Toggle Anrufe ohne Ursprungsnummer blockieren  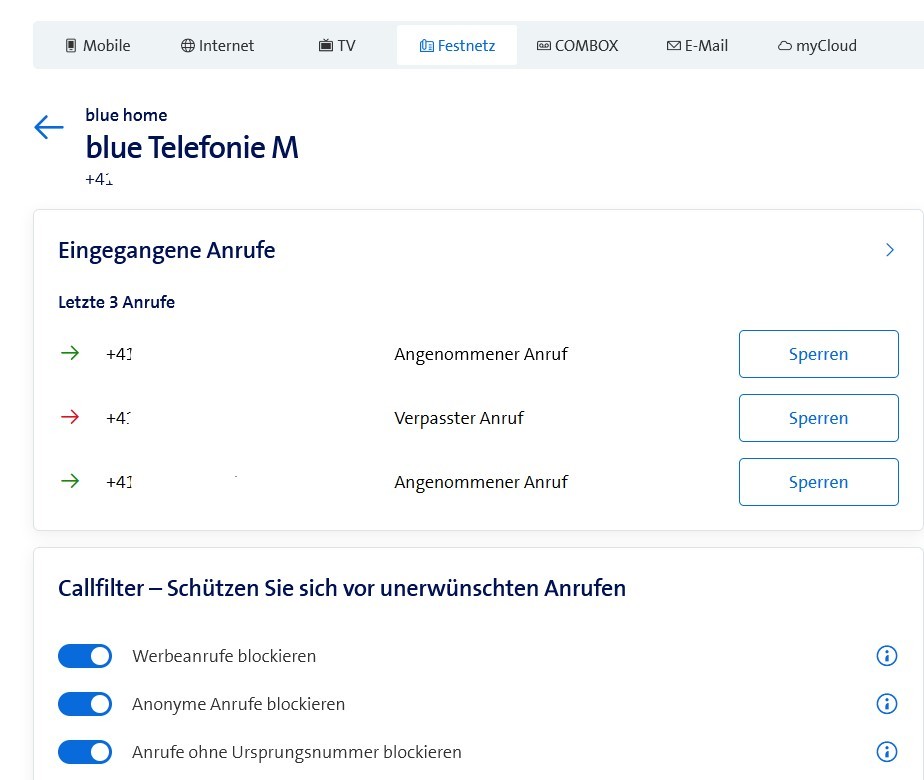85,752
